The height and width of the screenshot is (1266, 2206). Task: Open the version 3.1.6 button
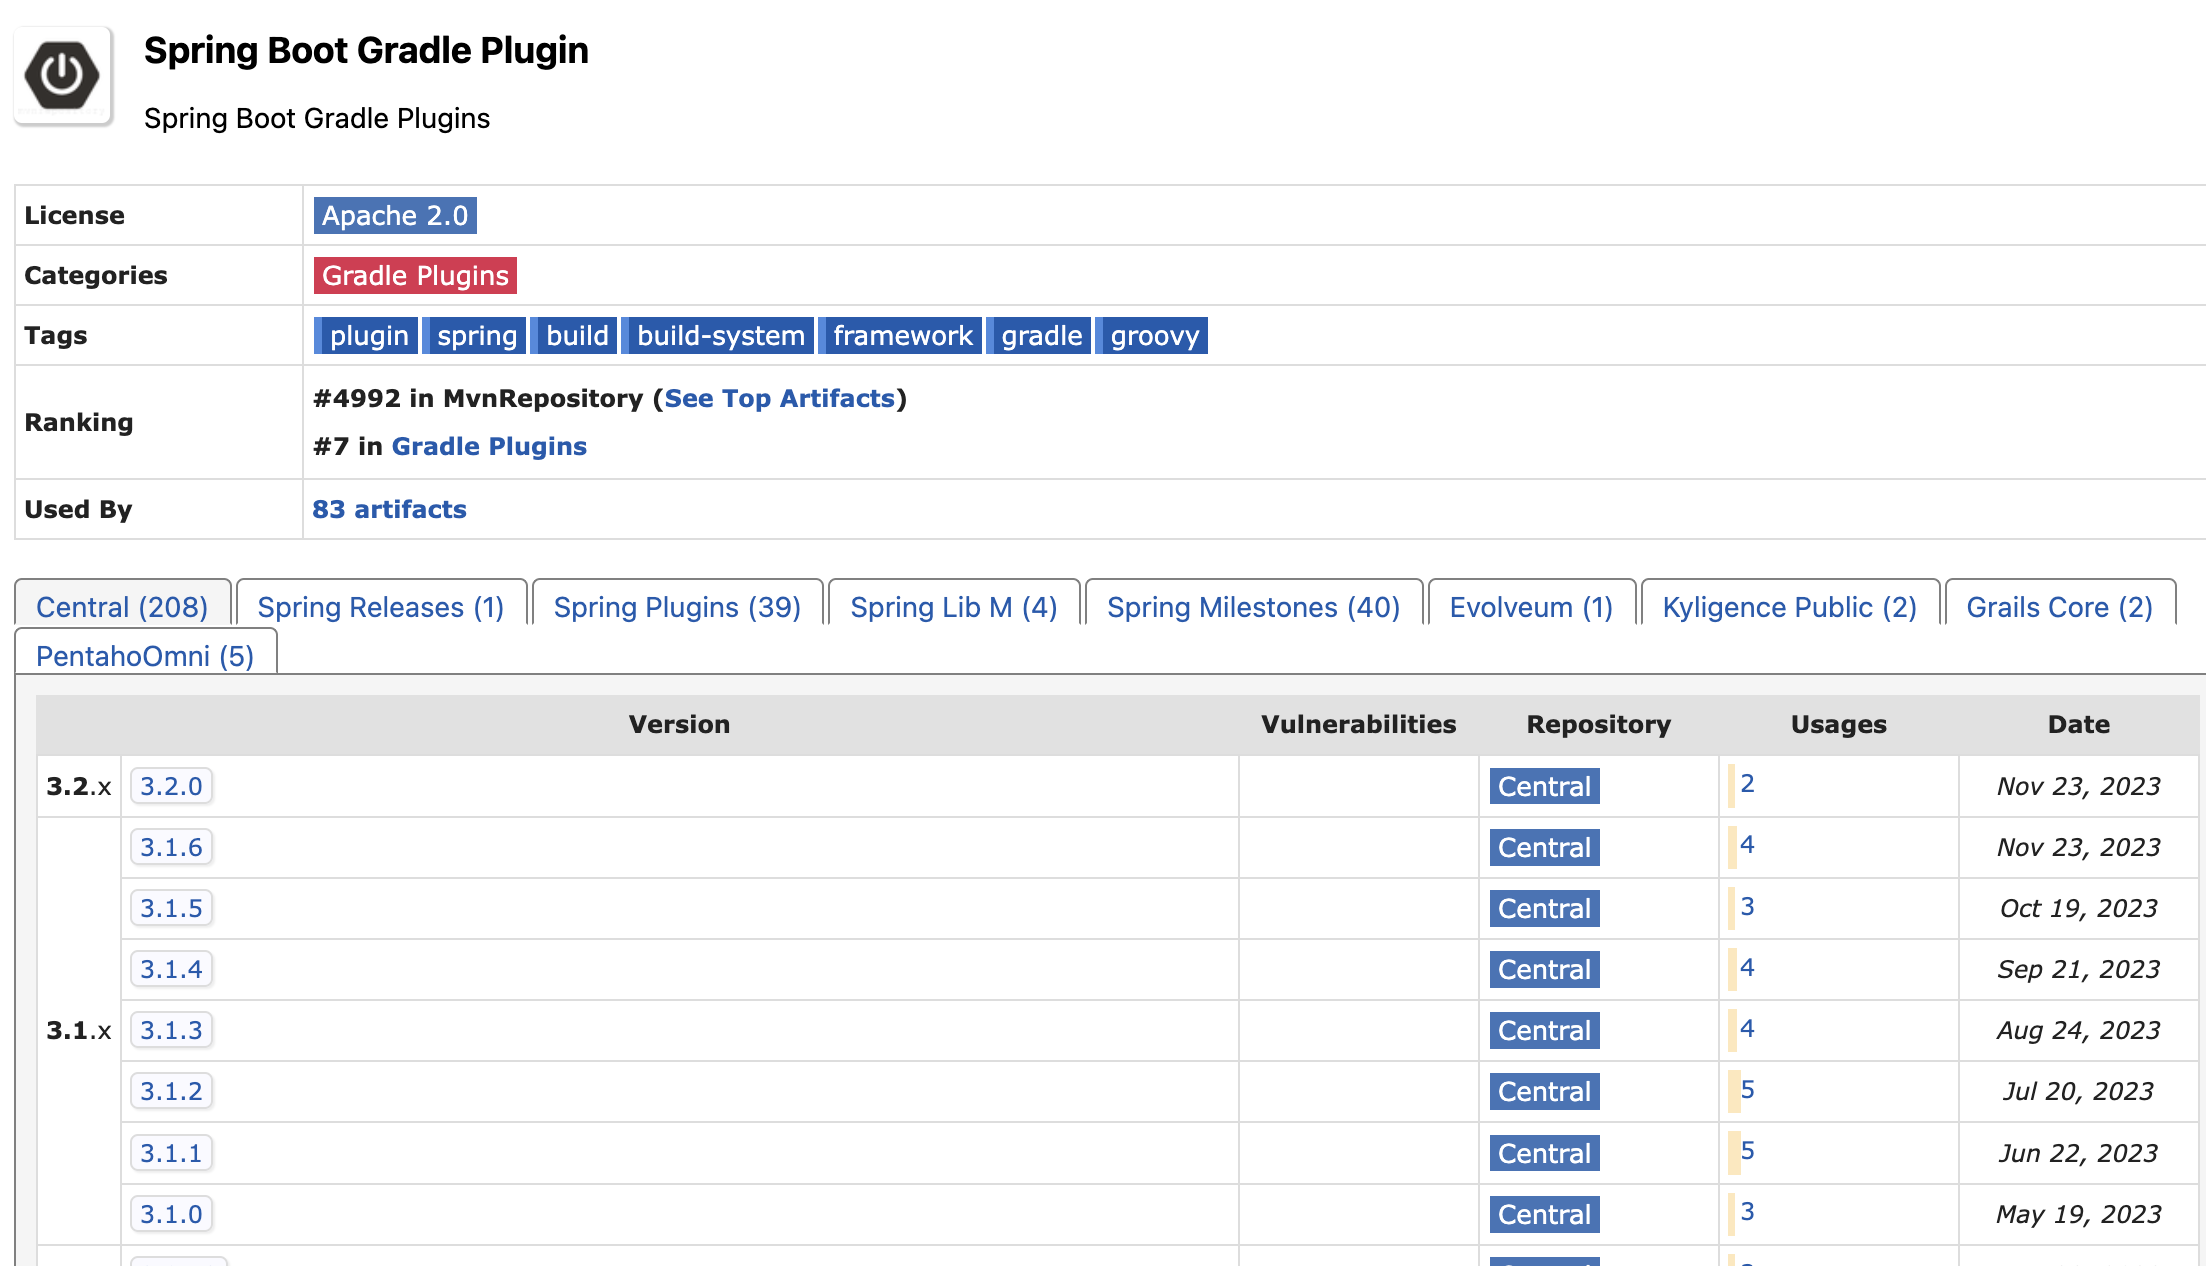(171, 847)
